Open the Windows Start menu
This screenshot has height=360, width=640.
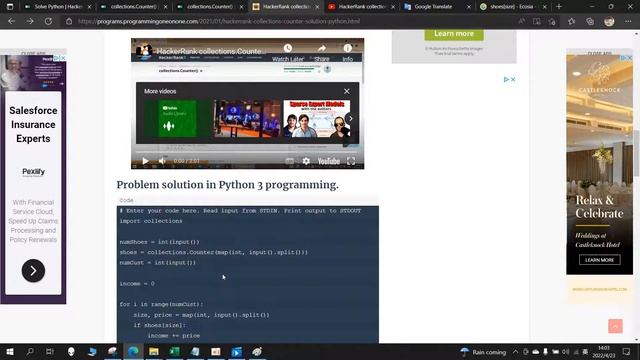click(x=10, y=351)
